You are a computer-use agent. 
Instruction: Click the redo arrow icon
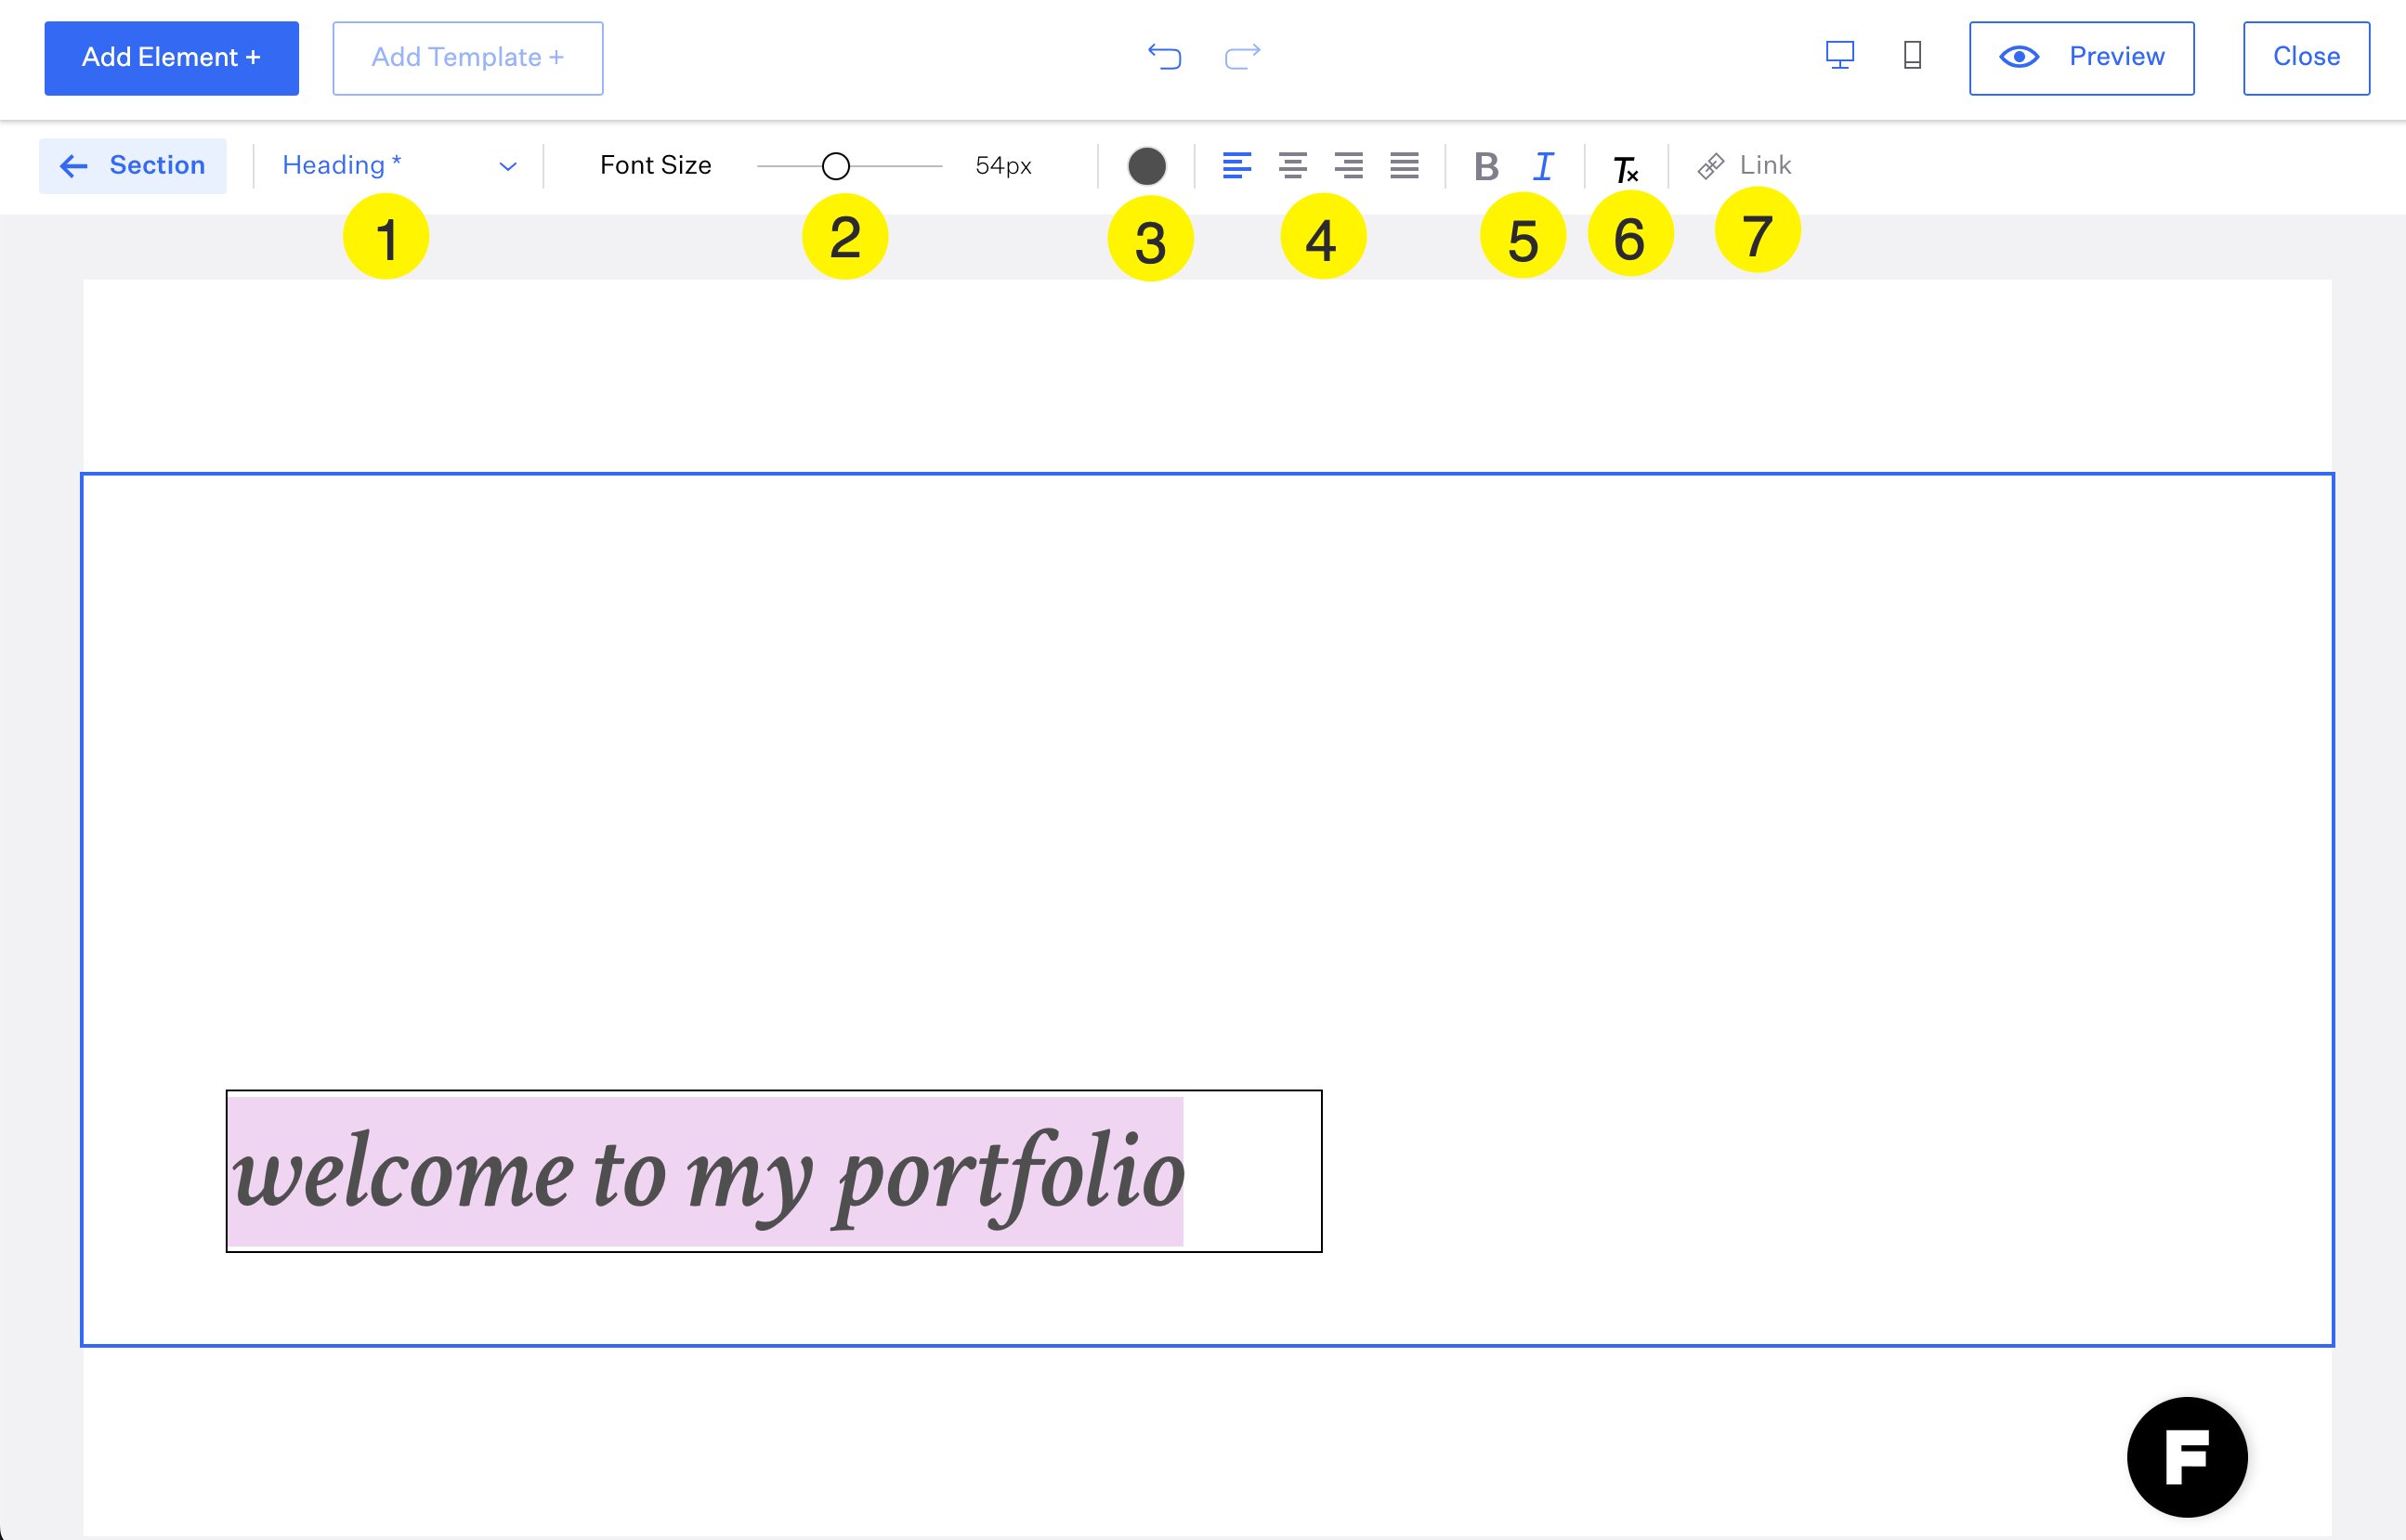[x=1242, y=56]
